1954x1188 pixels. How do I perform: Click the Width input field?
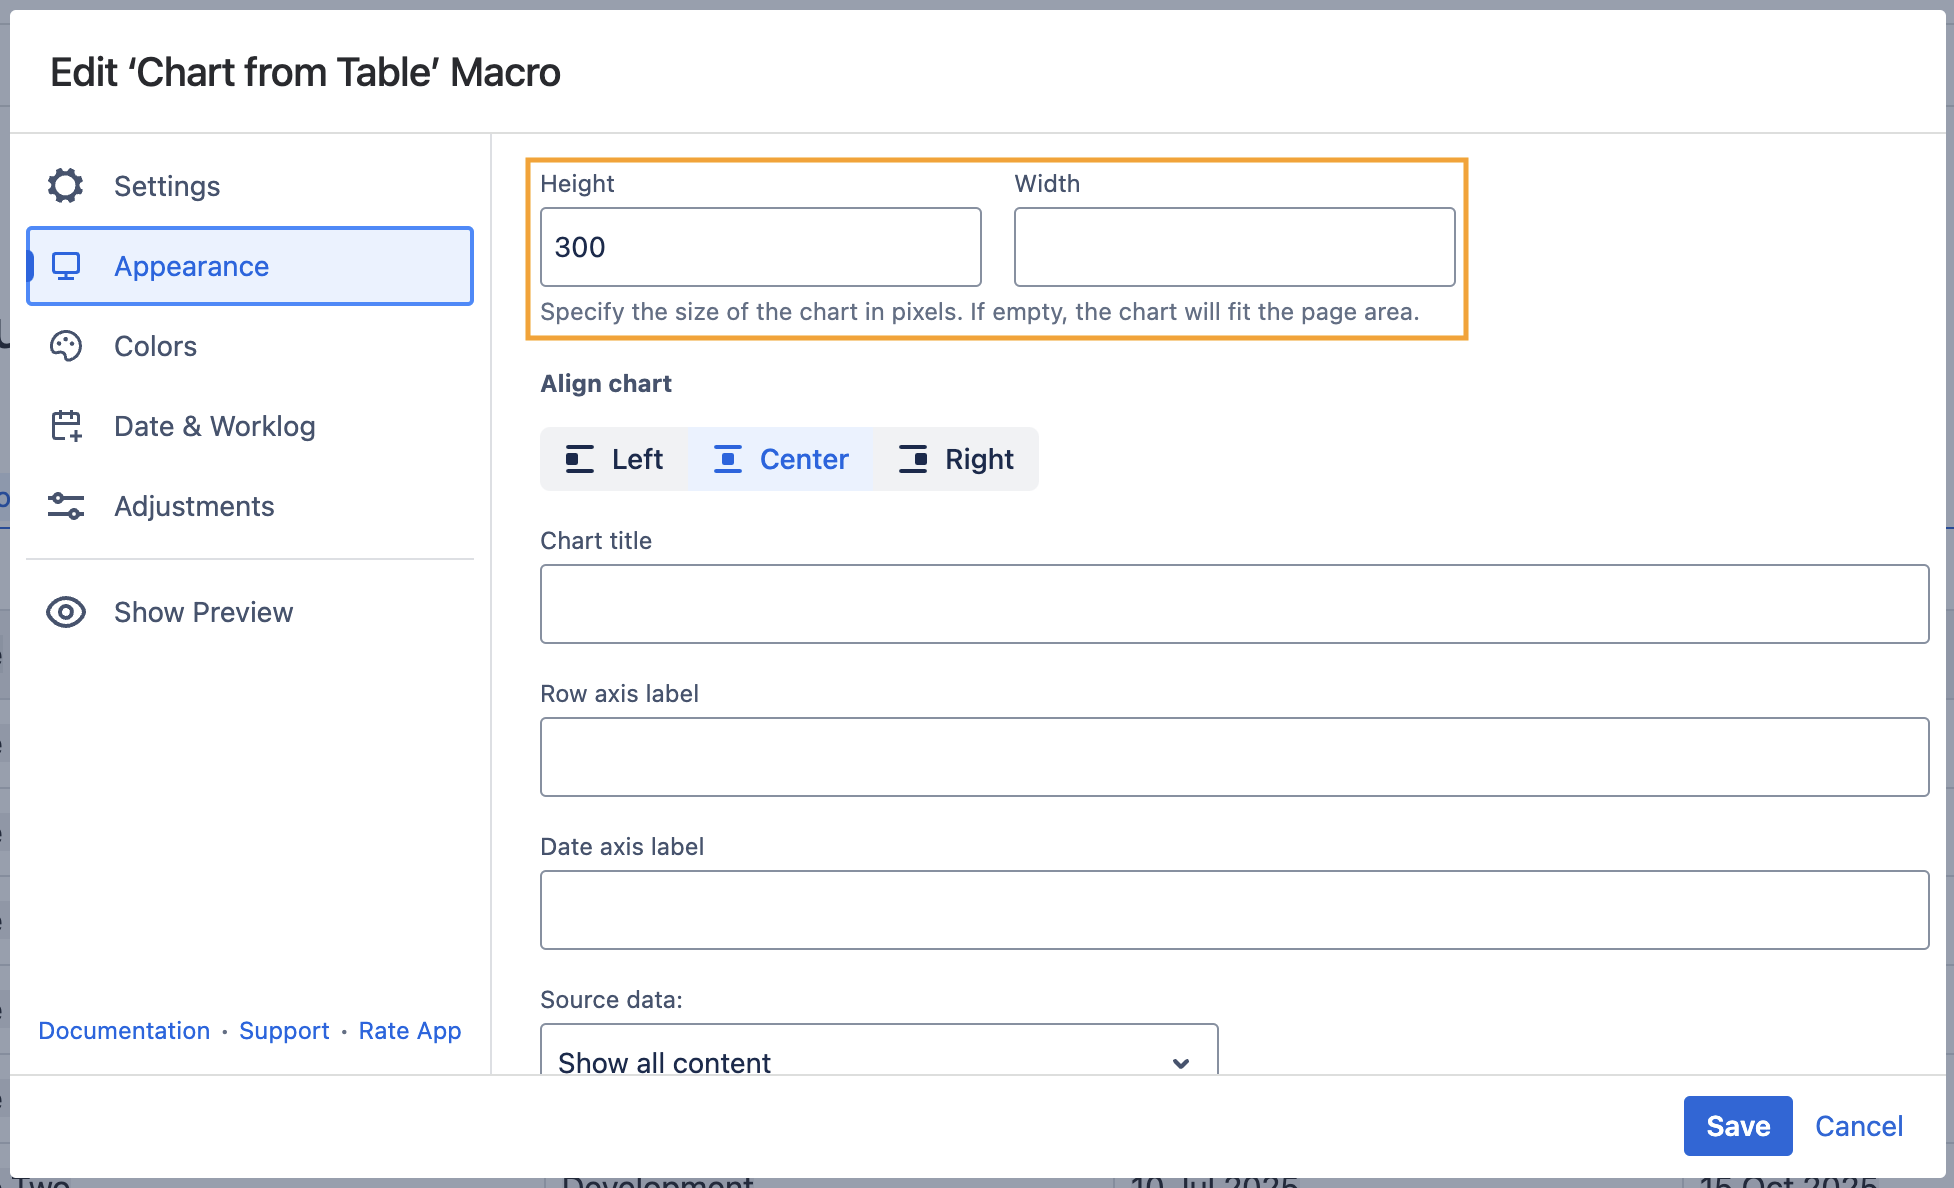(1234, 247)
